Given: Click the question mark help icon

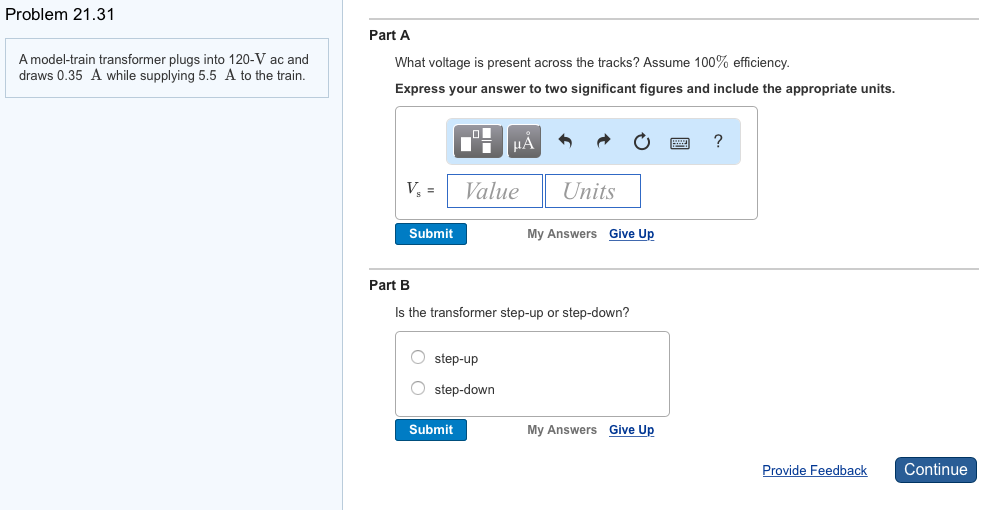Looking at the screenshot, I should [718, 142].
